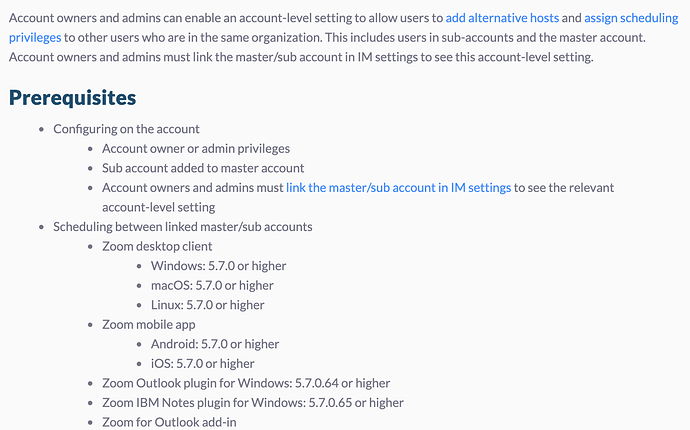Click the "Configuring on the account" bullet
The width and height of the screenshot is (690, 430).
(x=126, y=129)
